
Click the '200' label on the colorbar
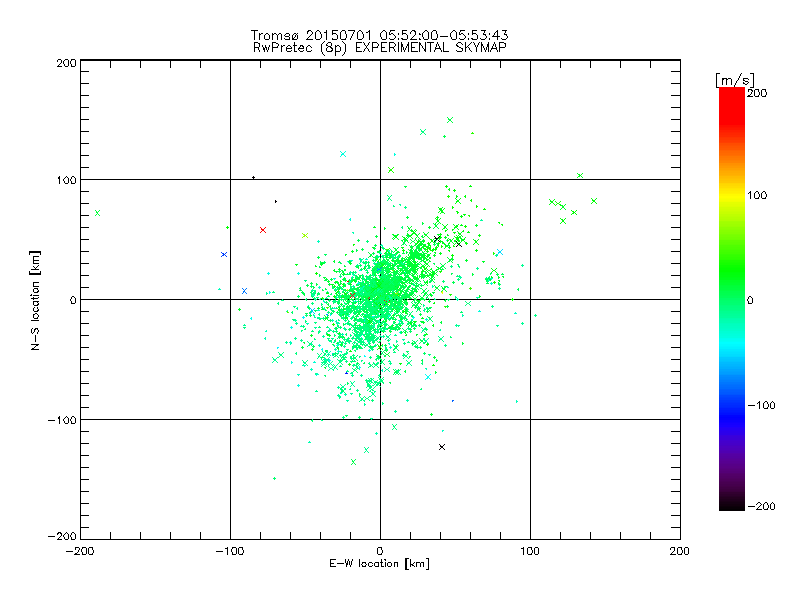[757, 93]
